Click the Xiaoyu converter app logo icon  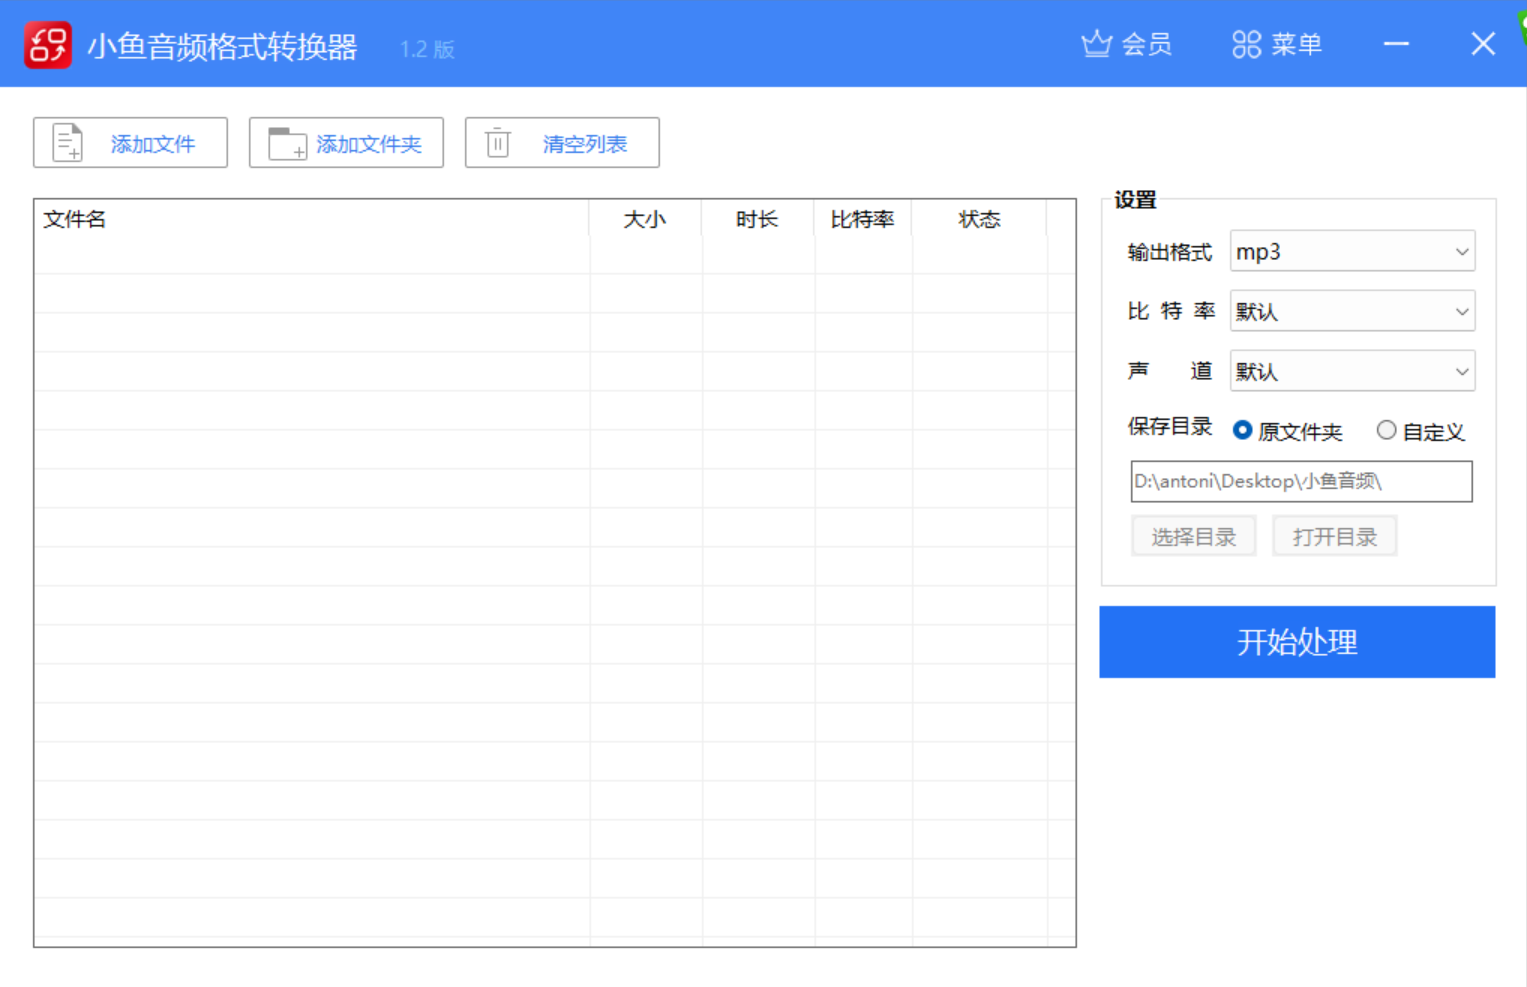46,44
